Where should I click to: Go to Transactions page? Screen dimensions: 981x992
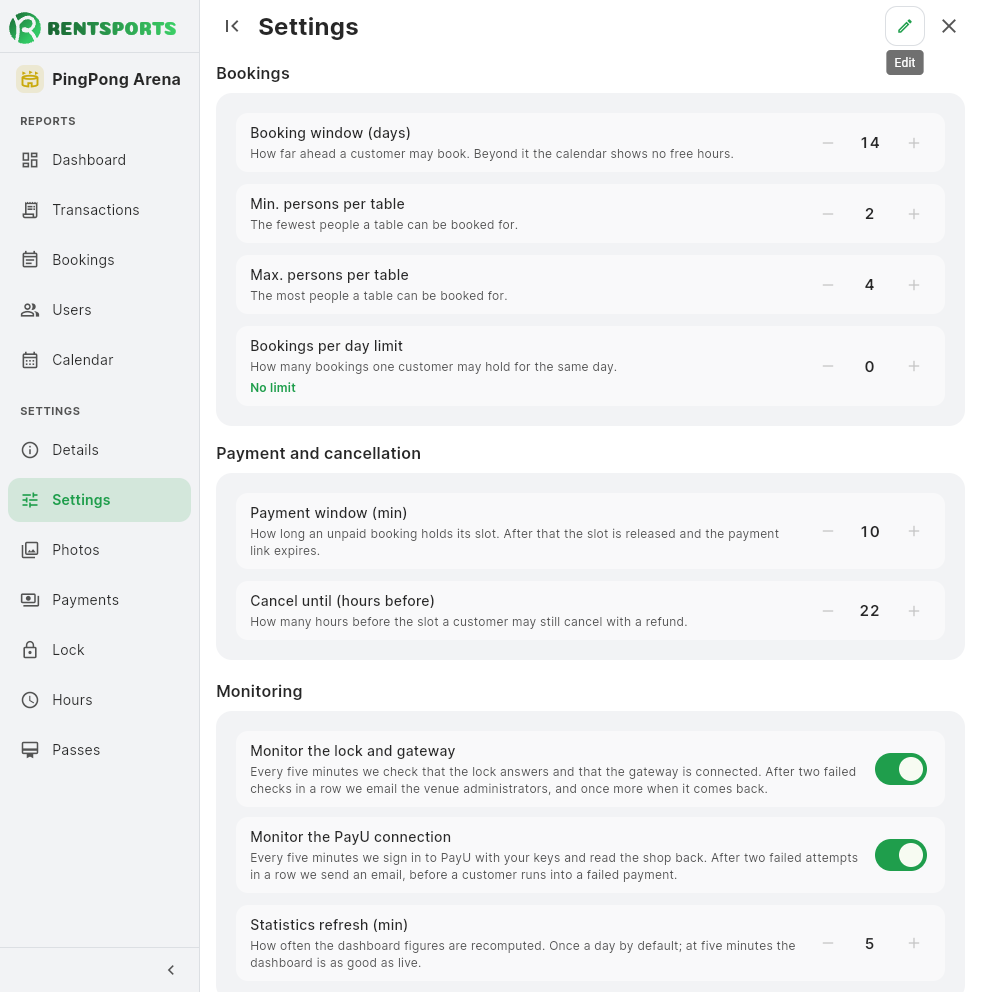(99, 210)
